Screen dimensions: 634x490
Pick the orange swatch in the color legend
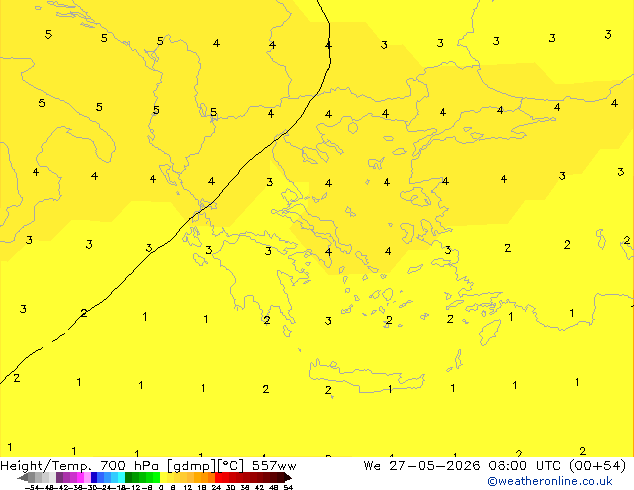point(205,477)
